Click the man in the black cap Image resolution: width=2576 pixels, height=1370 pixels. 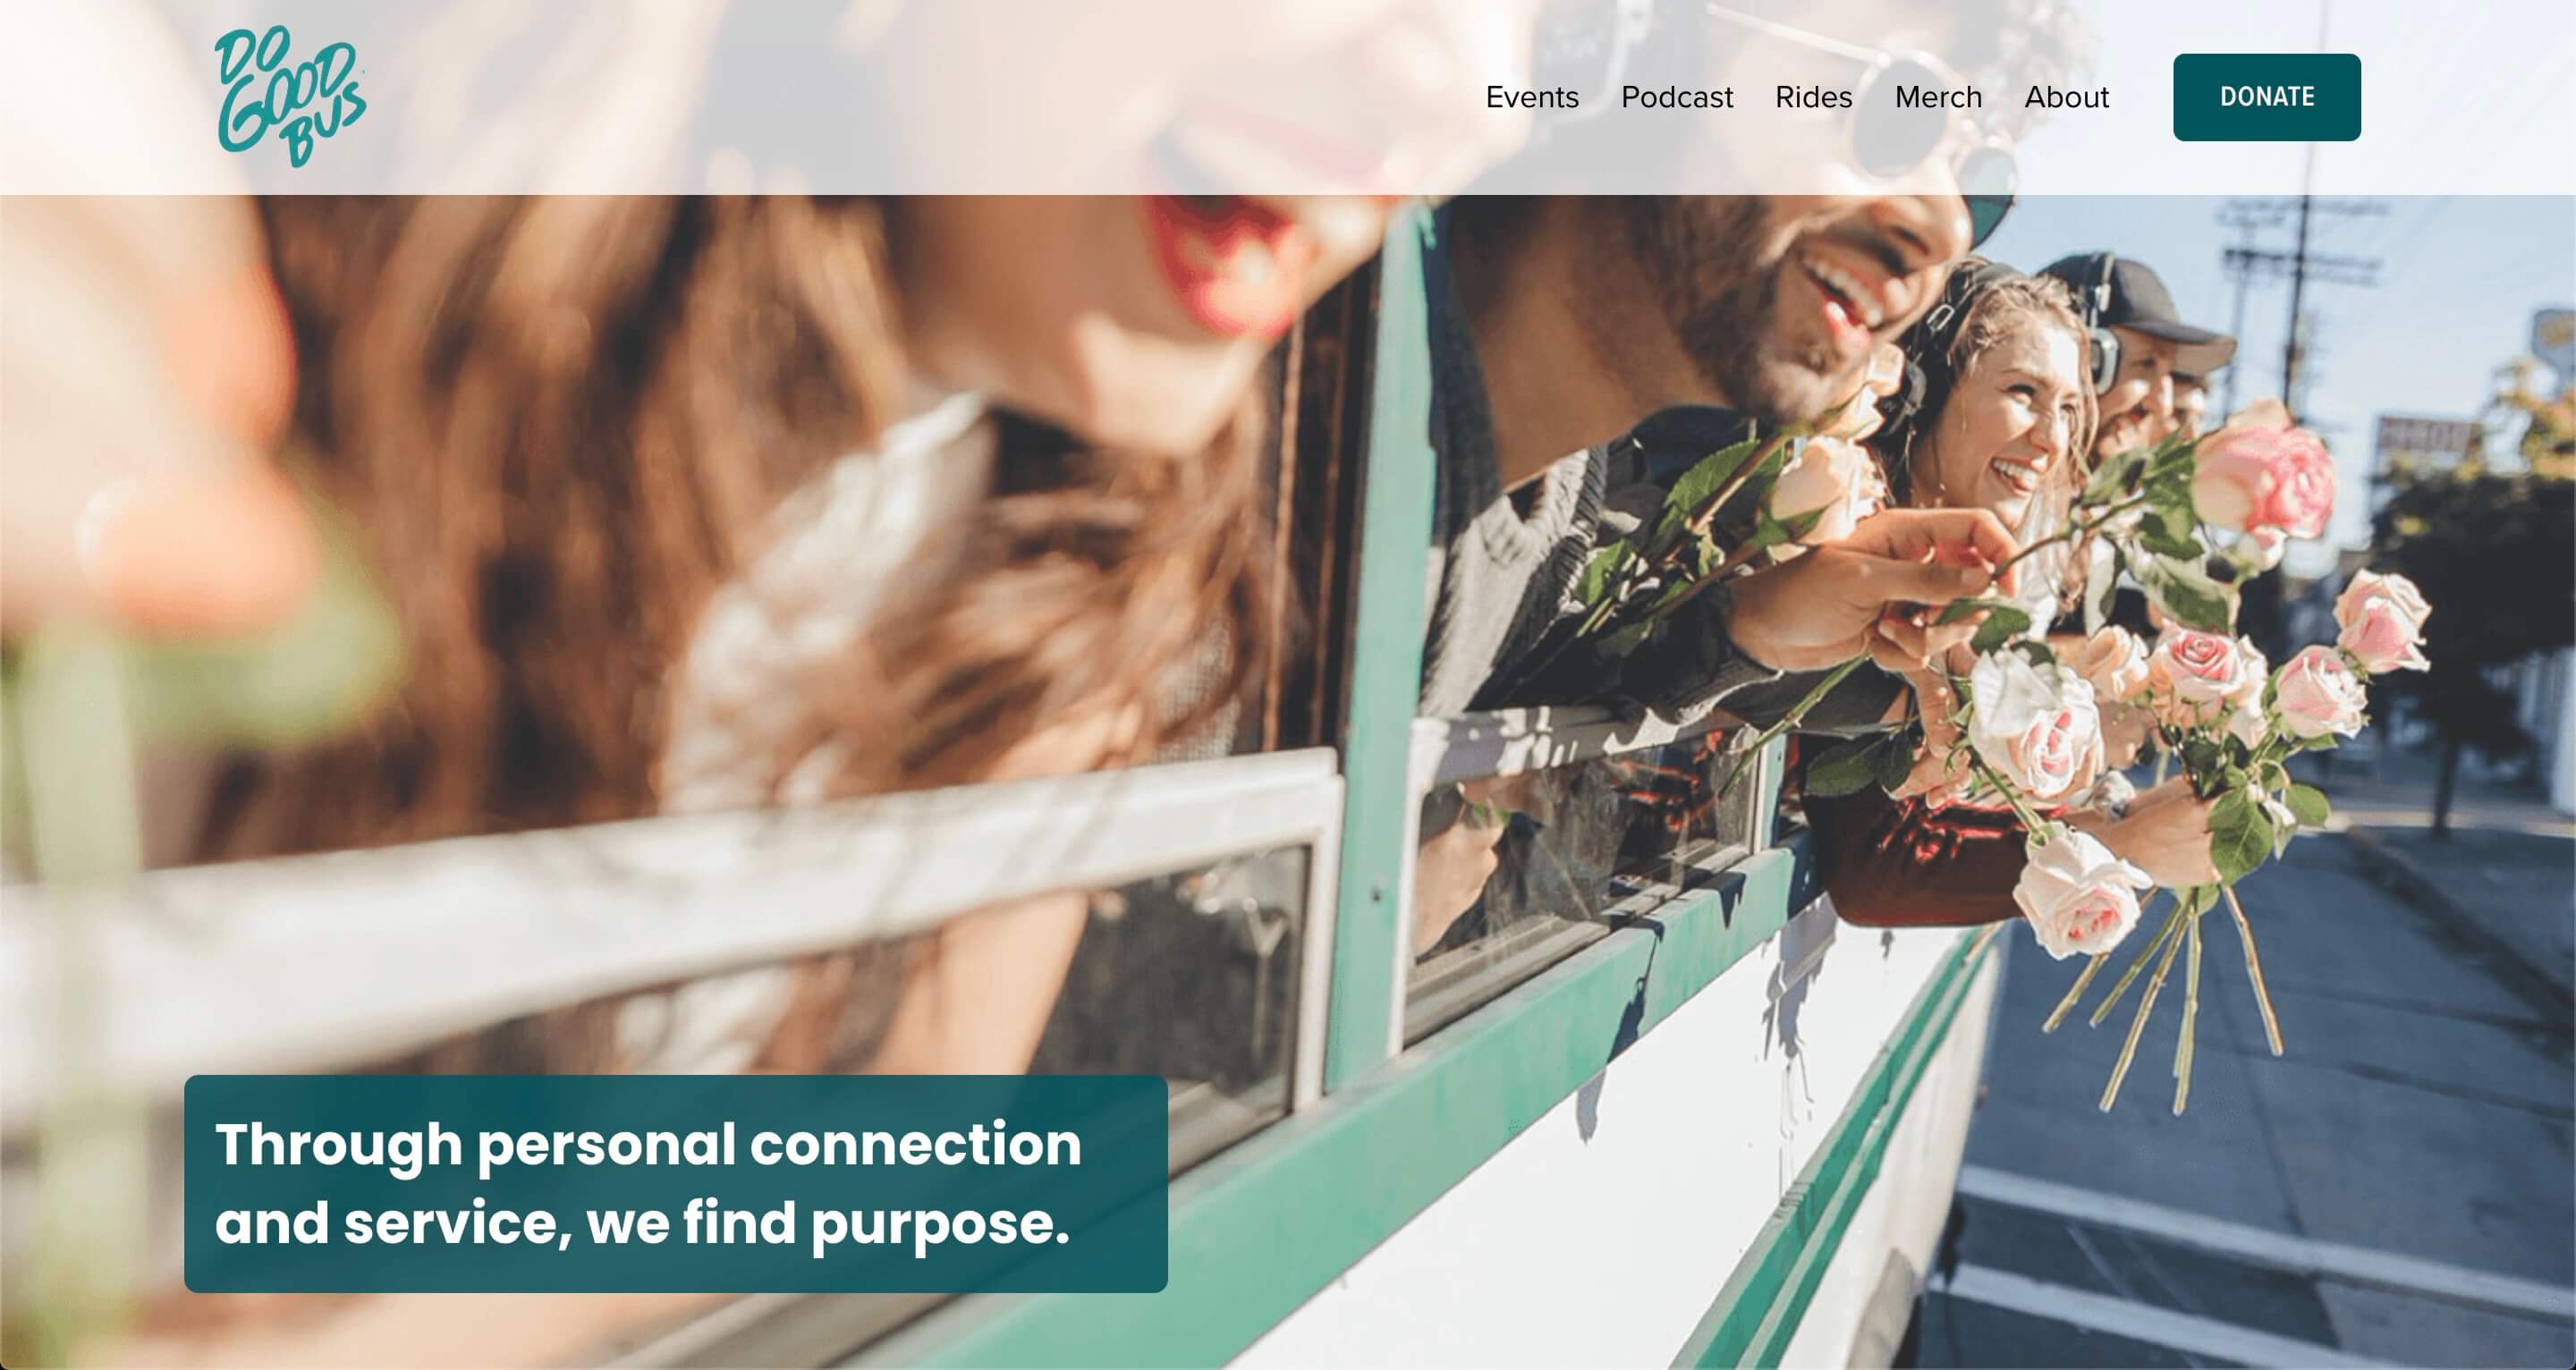[2150, 350]
